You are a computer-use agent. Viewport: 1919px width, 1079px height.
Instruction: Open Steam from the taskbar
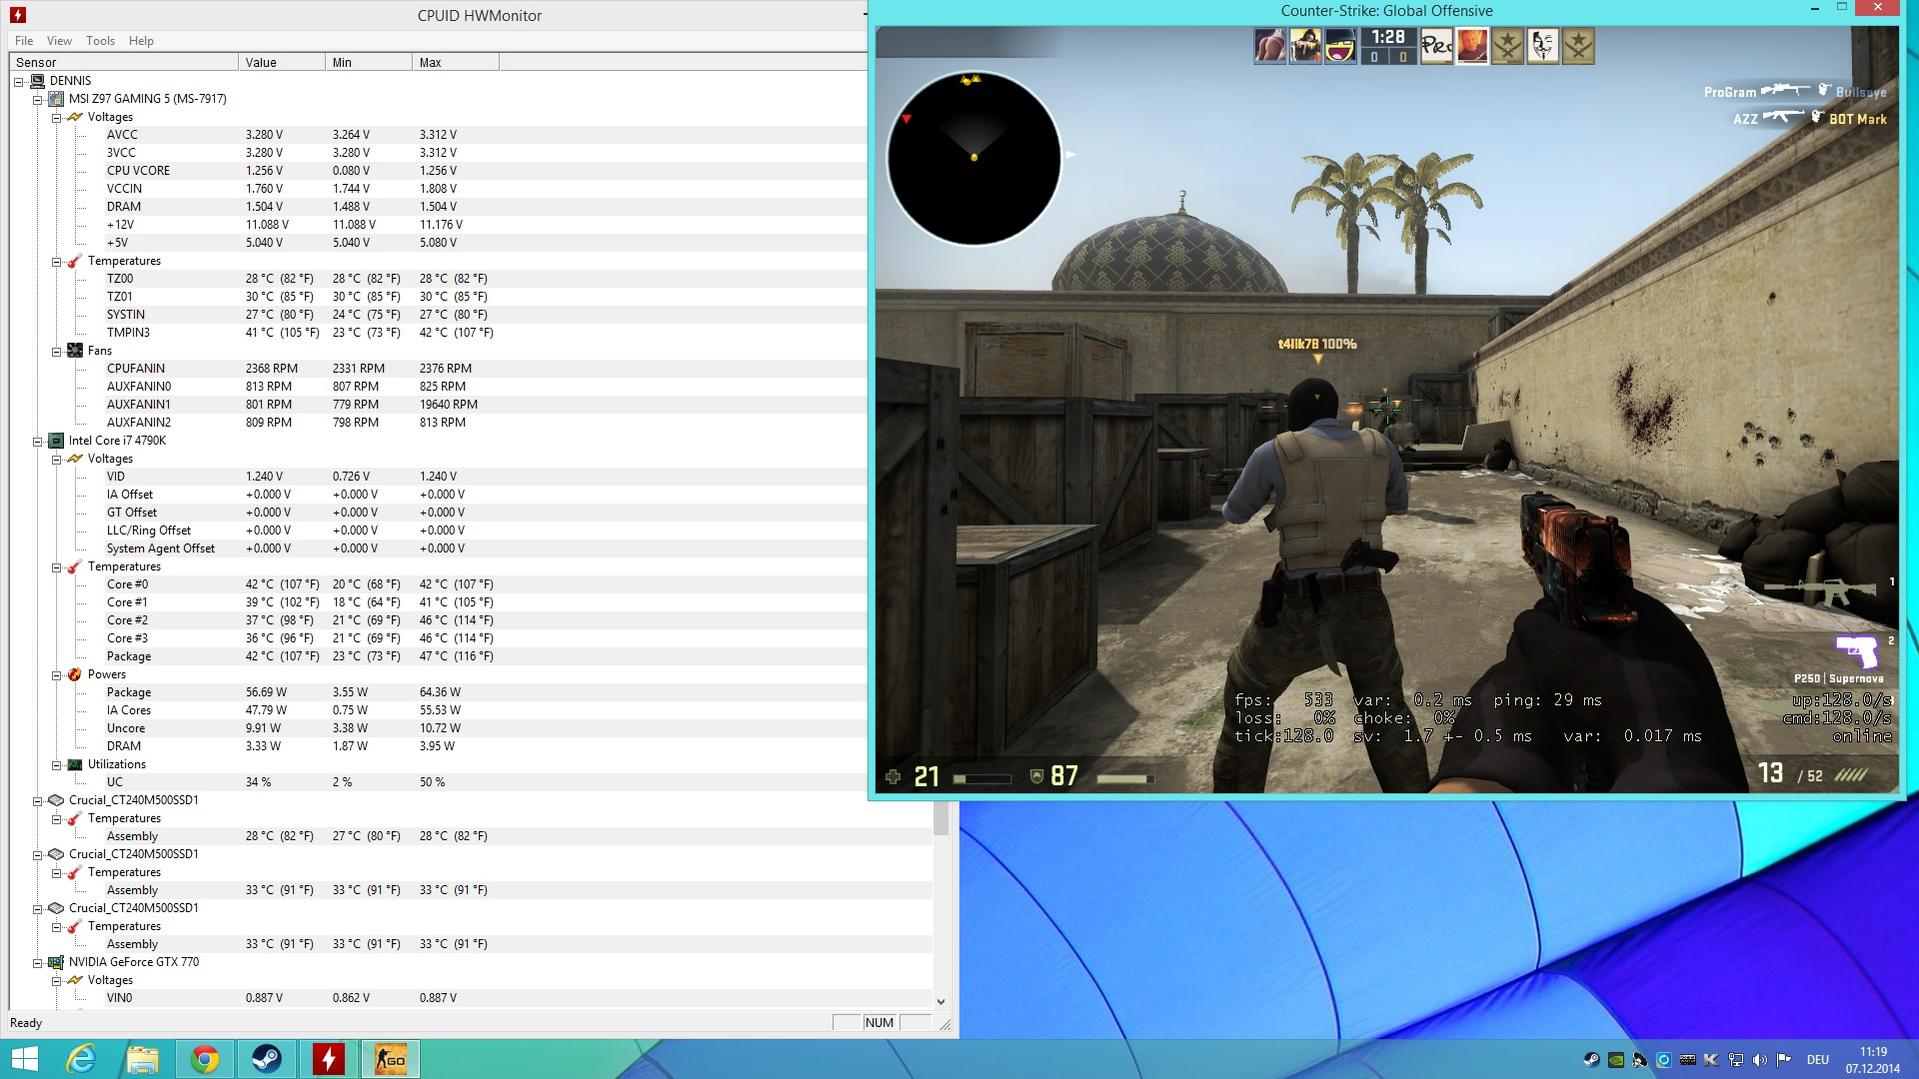click(267, 1058)
